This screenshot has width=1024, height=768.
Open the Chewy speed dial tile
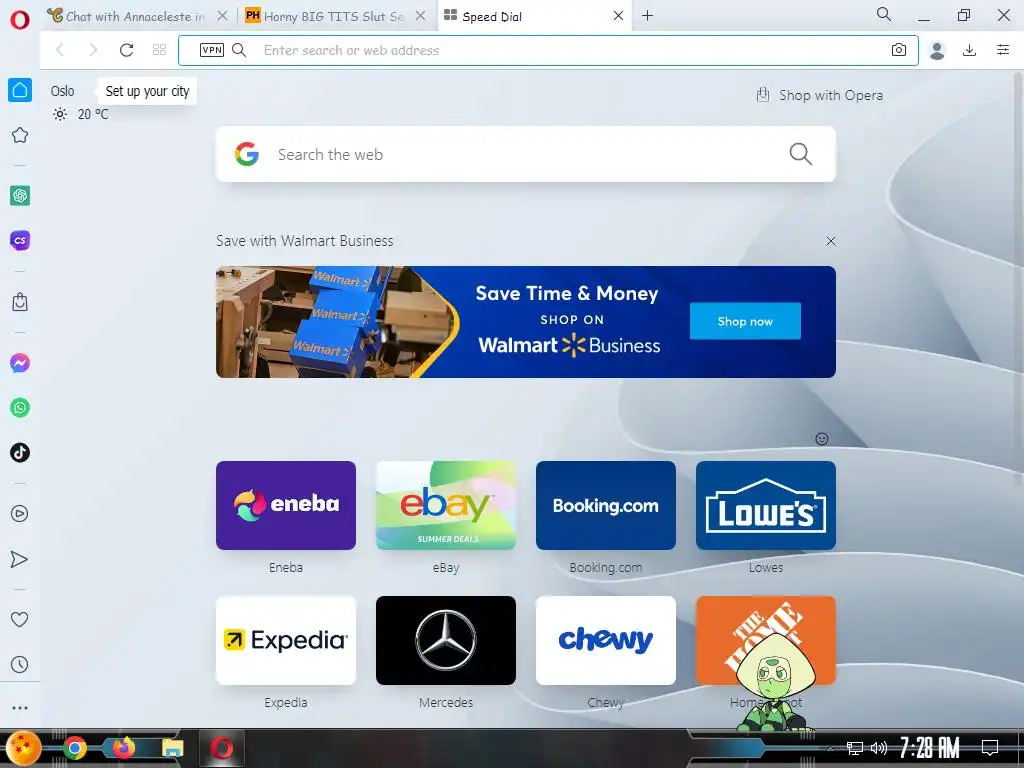(x=606, y=640)
